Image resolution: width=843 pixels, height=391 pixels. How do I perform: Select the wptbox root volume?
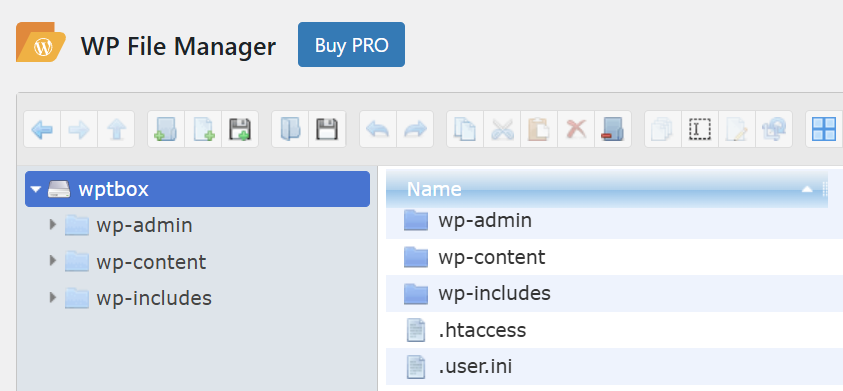[197, 189]
